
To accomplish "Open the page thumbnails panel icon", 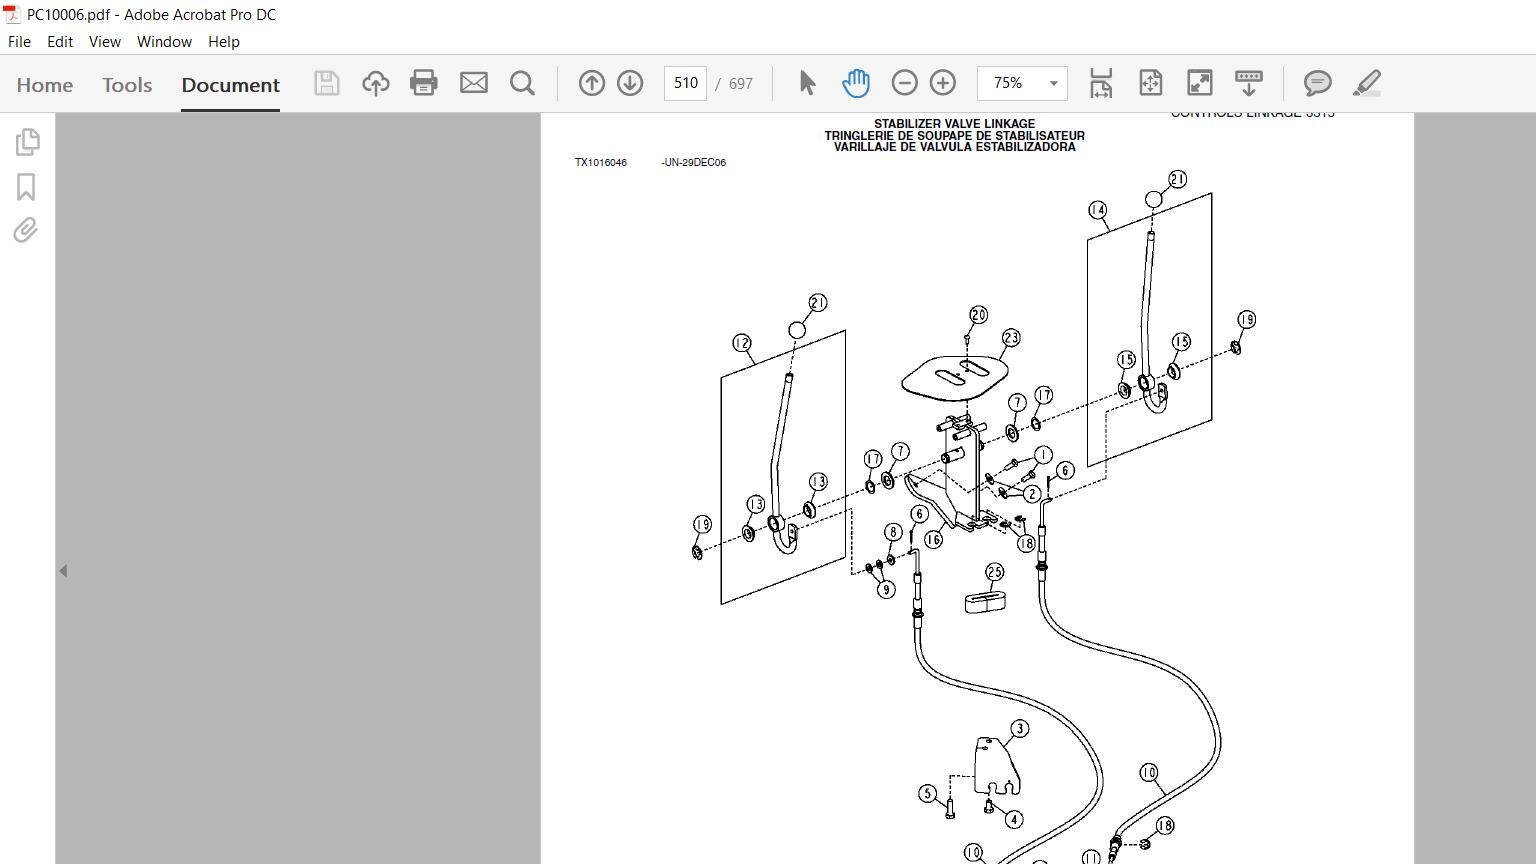I will pos(27,142).
